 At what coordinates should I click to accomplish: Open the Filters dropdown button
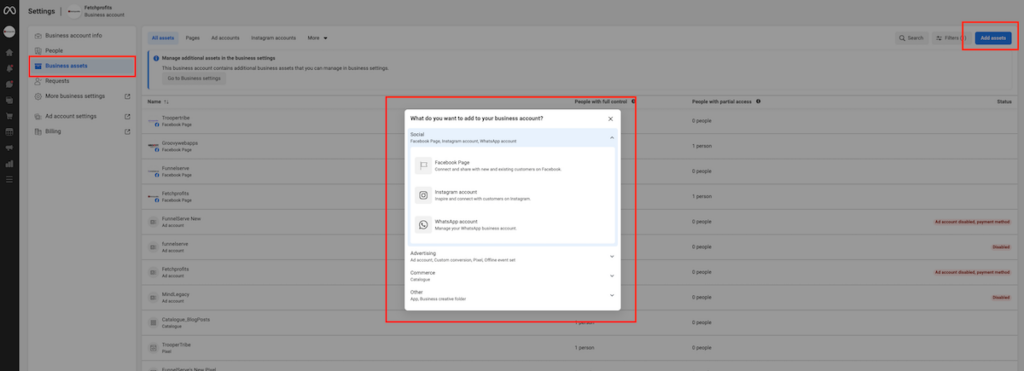click(x=951, y=38)
